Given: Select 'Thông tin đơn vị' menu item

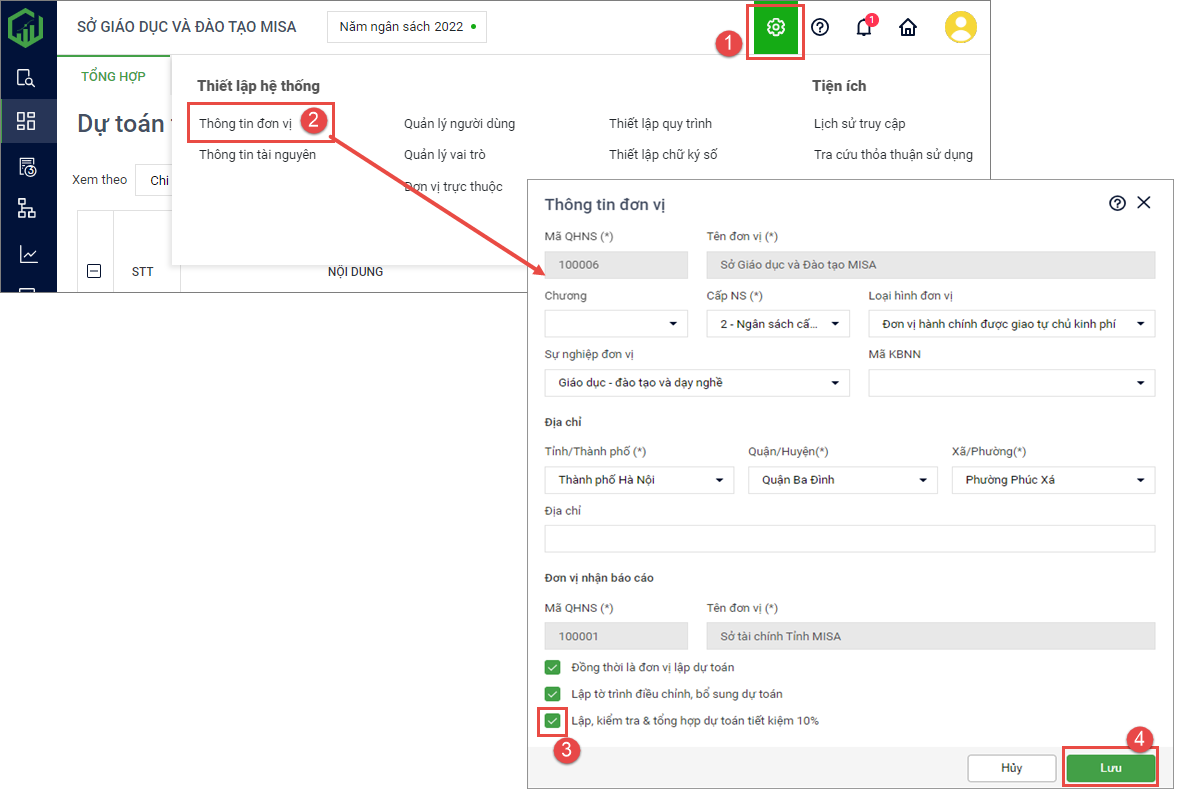Looking at the screenshot, I should [245, 124].
